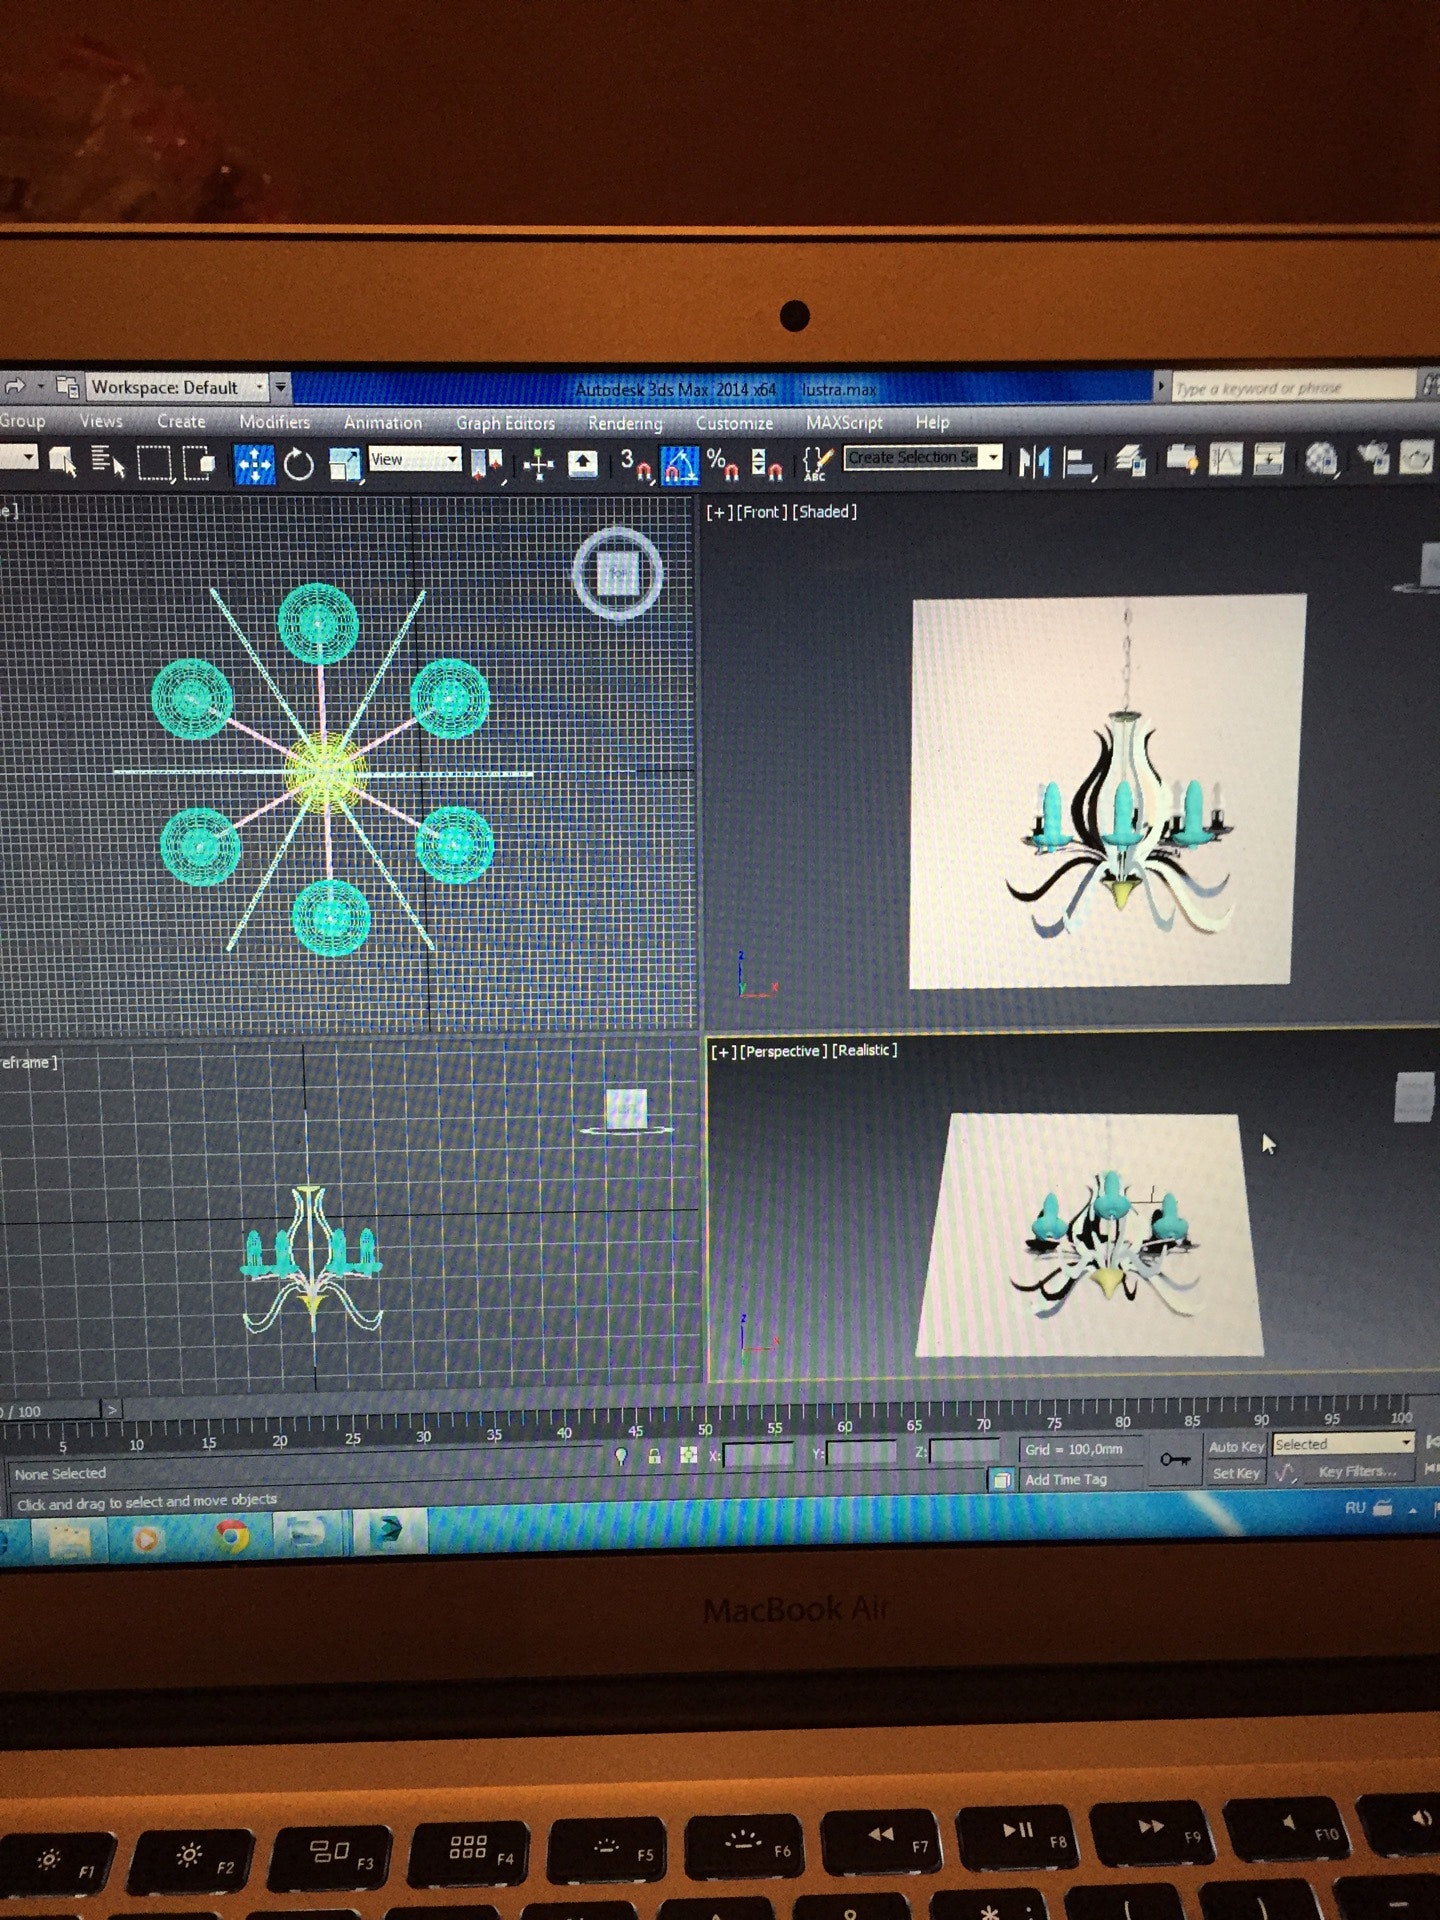The image size is (1440, 1920).
Task: Expand Quick Access toolbar customize arrow
Action: (281, 386)
